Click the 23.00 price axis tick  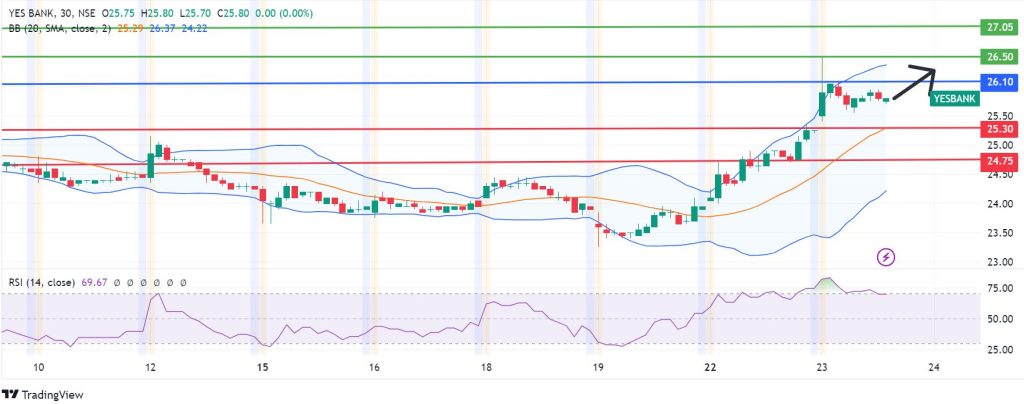(x=1000, y=263)
